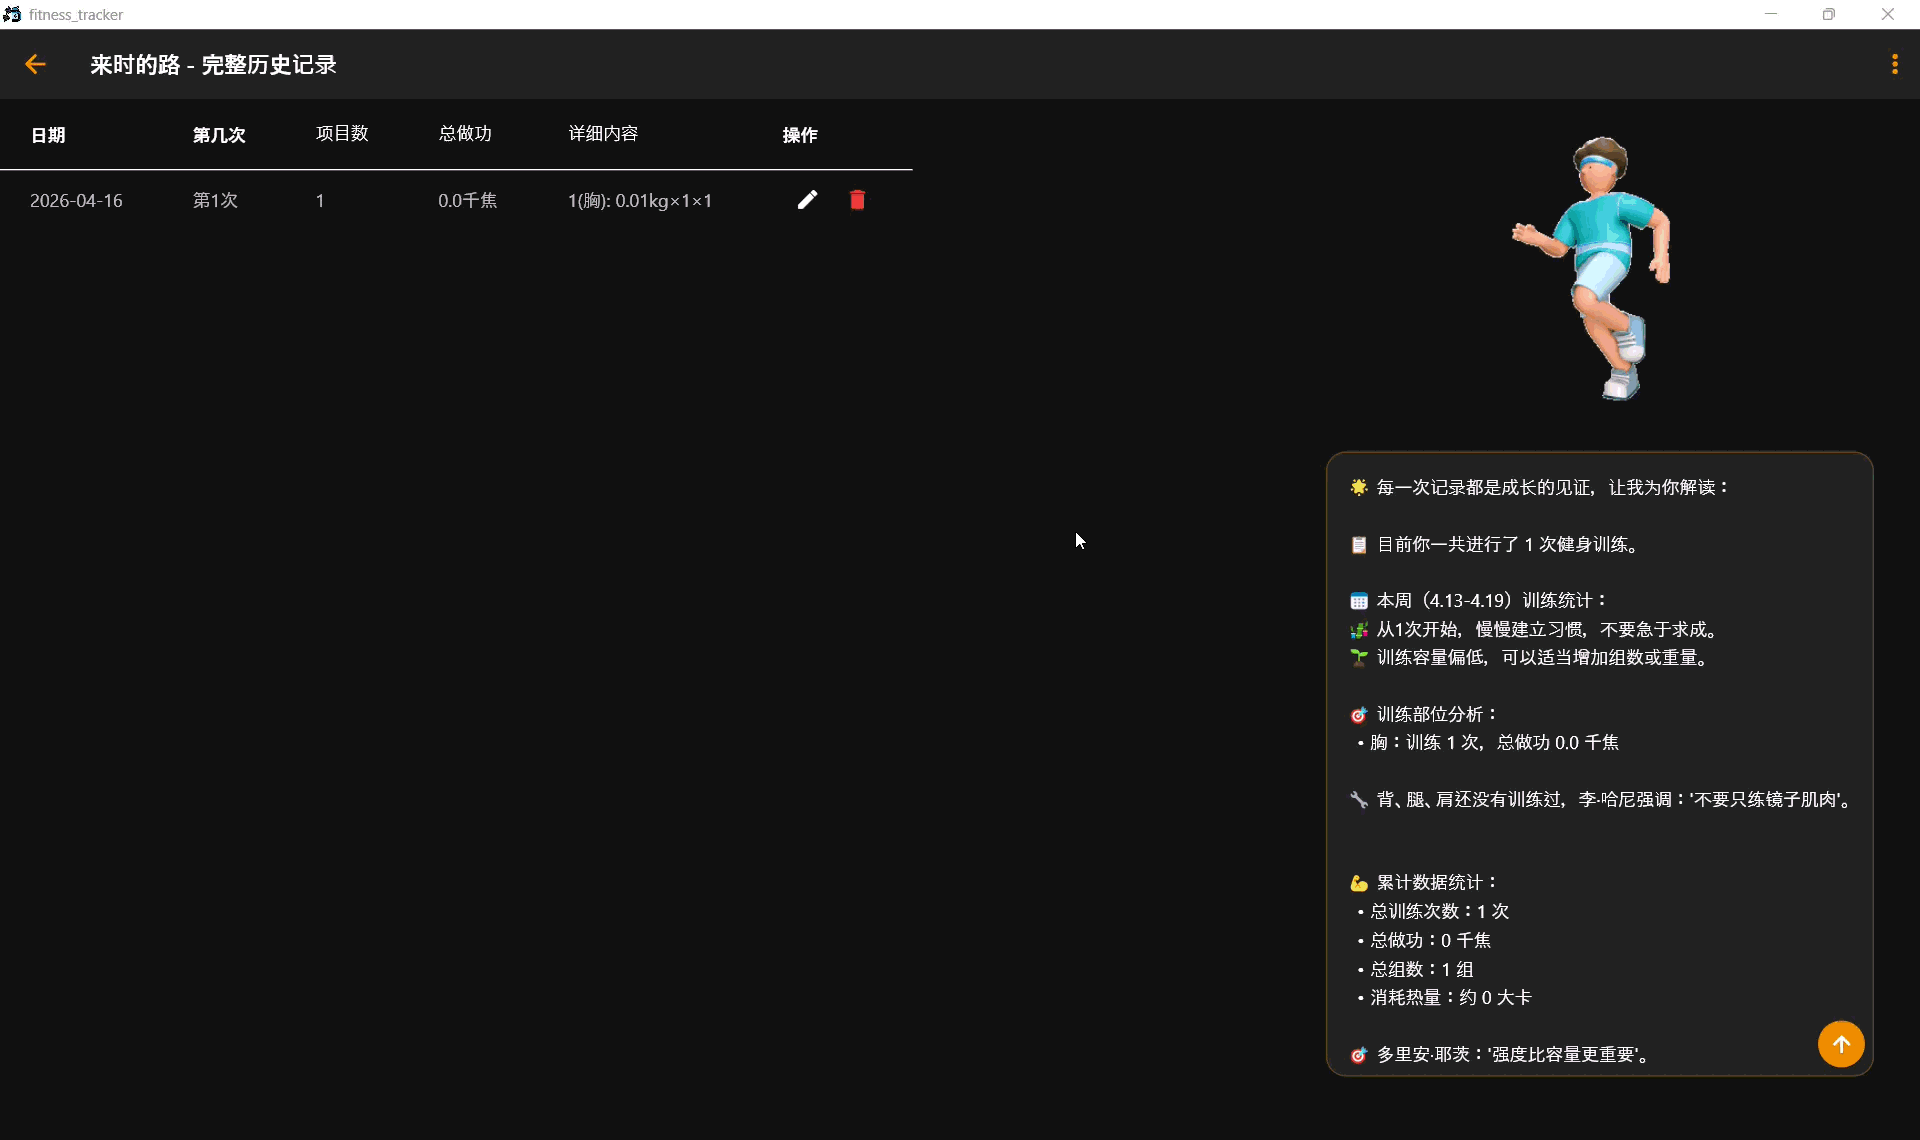This screenshot has width=1920, height=1140.
Task: Open the three-dot overflow menu
Action: 1894,64
